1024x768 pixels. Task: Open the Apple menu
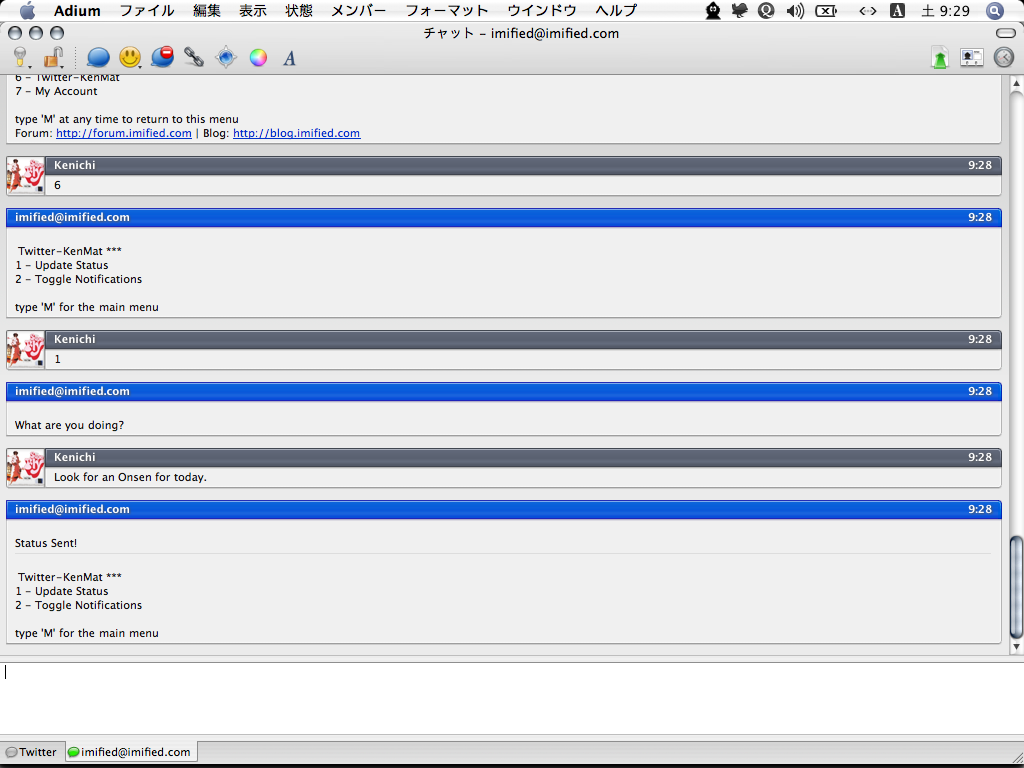(x=27, y=10)
